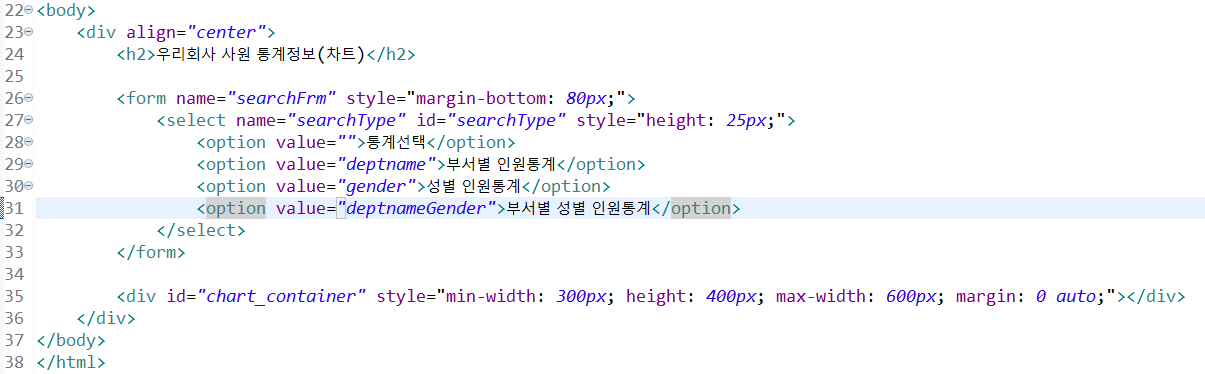This screenshot has height=374, width=1205.
Task: Collapse the body tag fold on line 22
Action: [28, 10]
